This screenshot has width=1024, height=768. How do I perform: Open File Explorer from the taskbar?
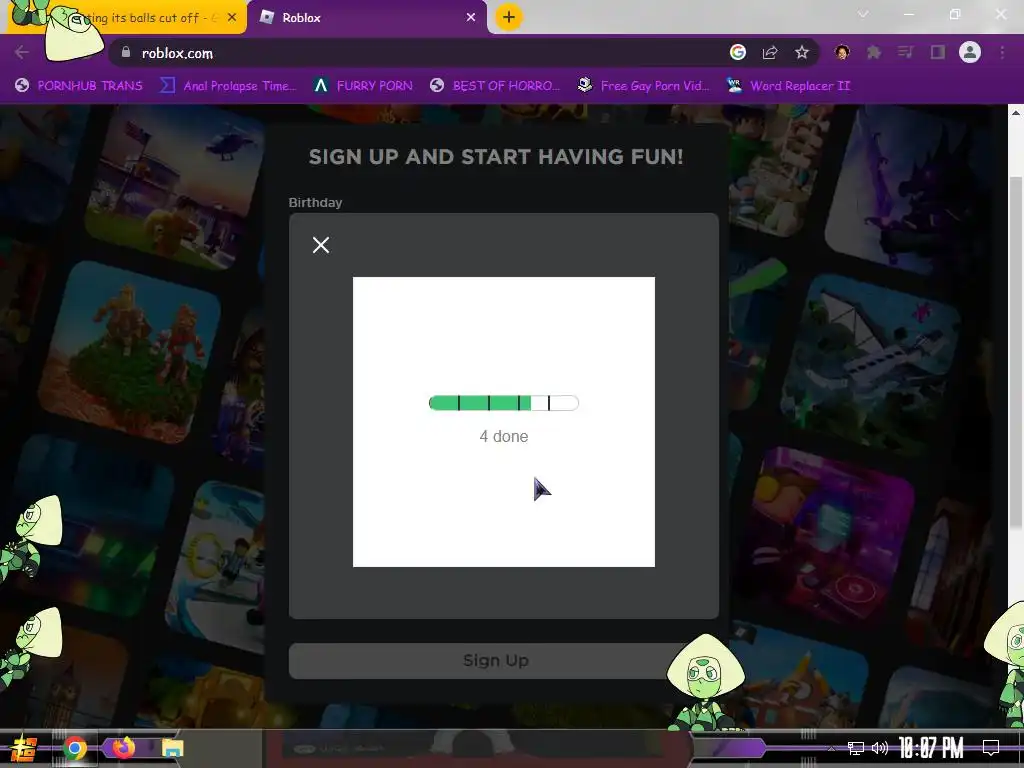[x=172, y=748]
